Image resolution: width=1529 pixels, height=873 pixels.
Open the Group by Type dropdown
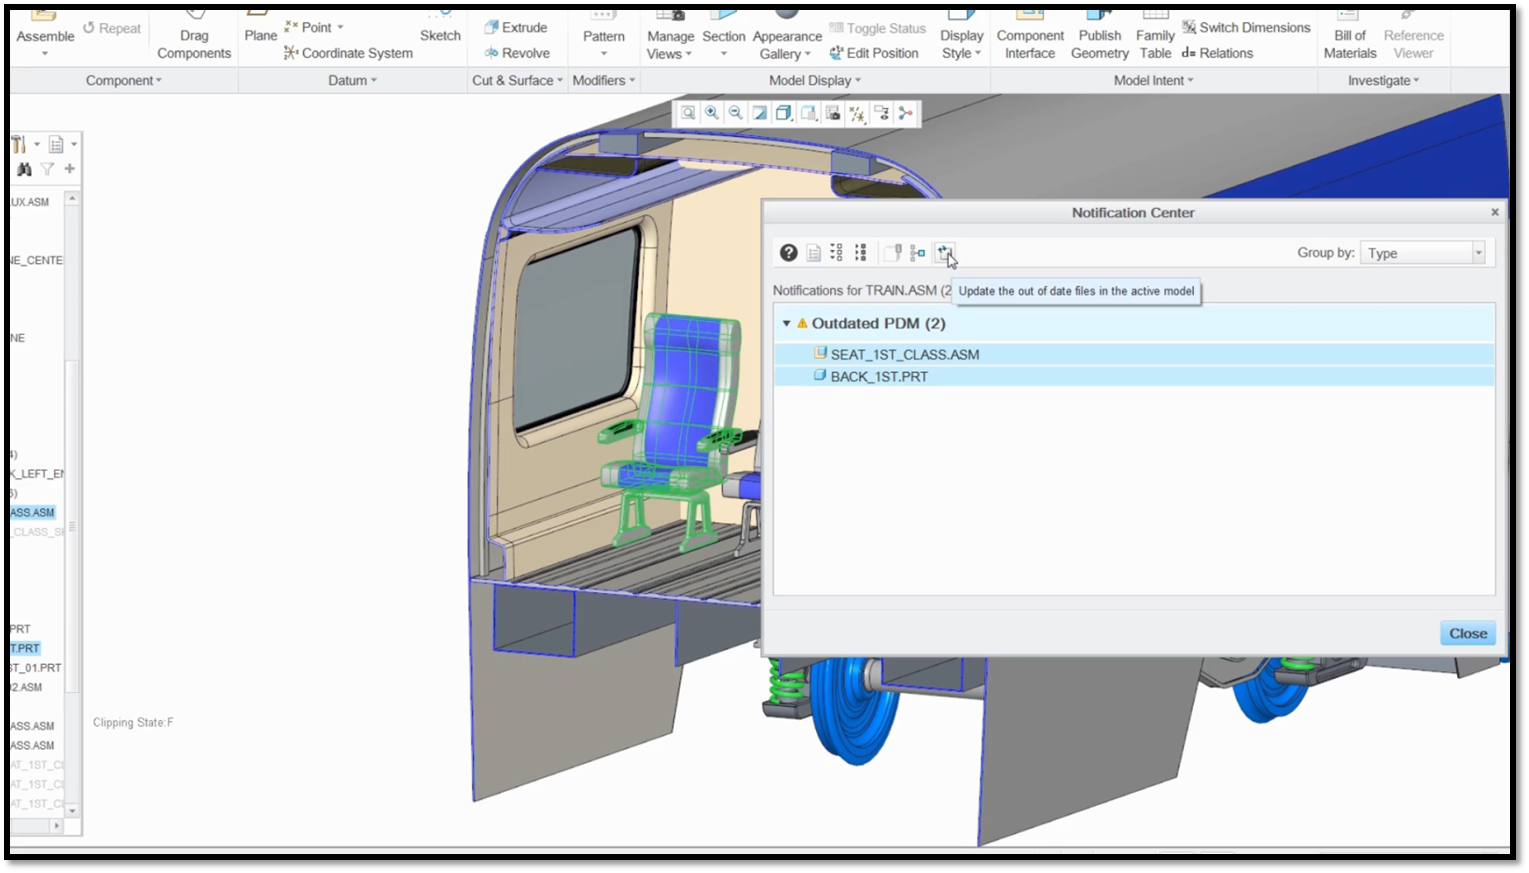click(1422, 253)
